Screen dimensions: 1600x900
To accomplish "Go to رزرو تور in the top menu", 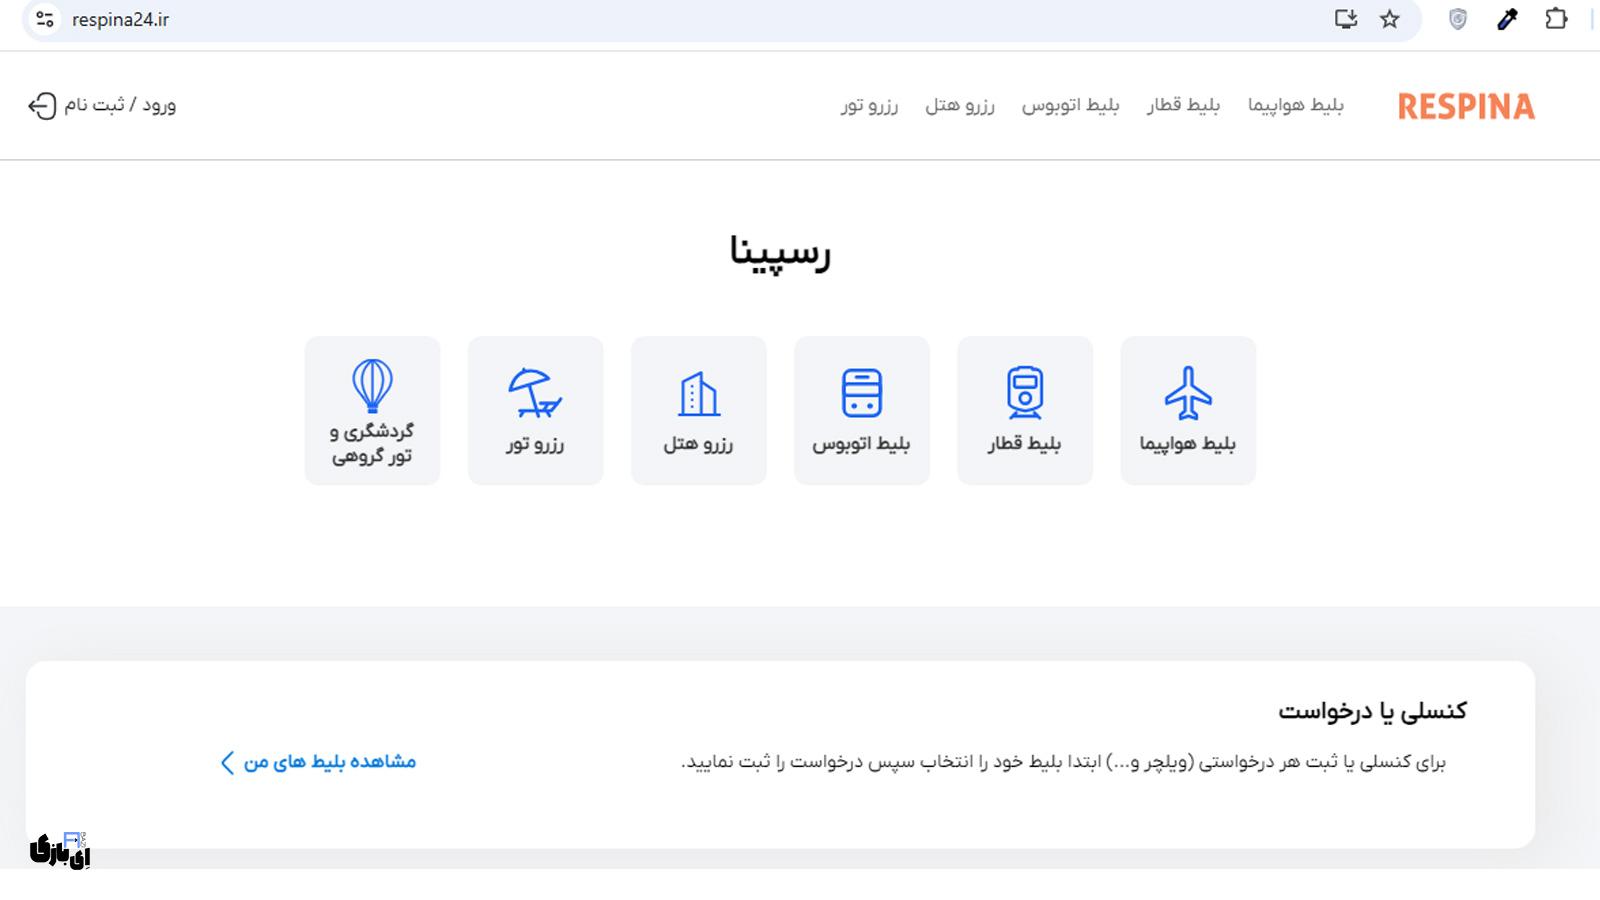I will pyautogui.click(x=869, y=105).
